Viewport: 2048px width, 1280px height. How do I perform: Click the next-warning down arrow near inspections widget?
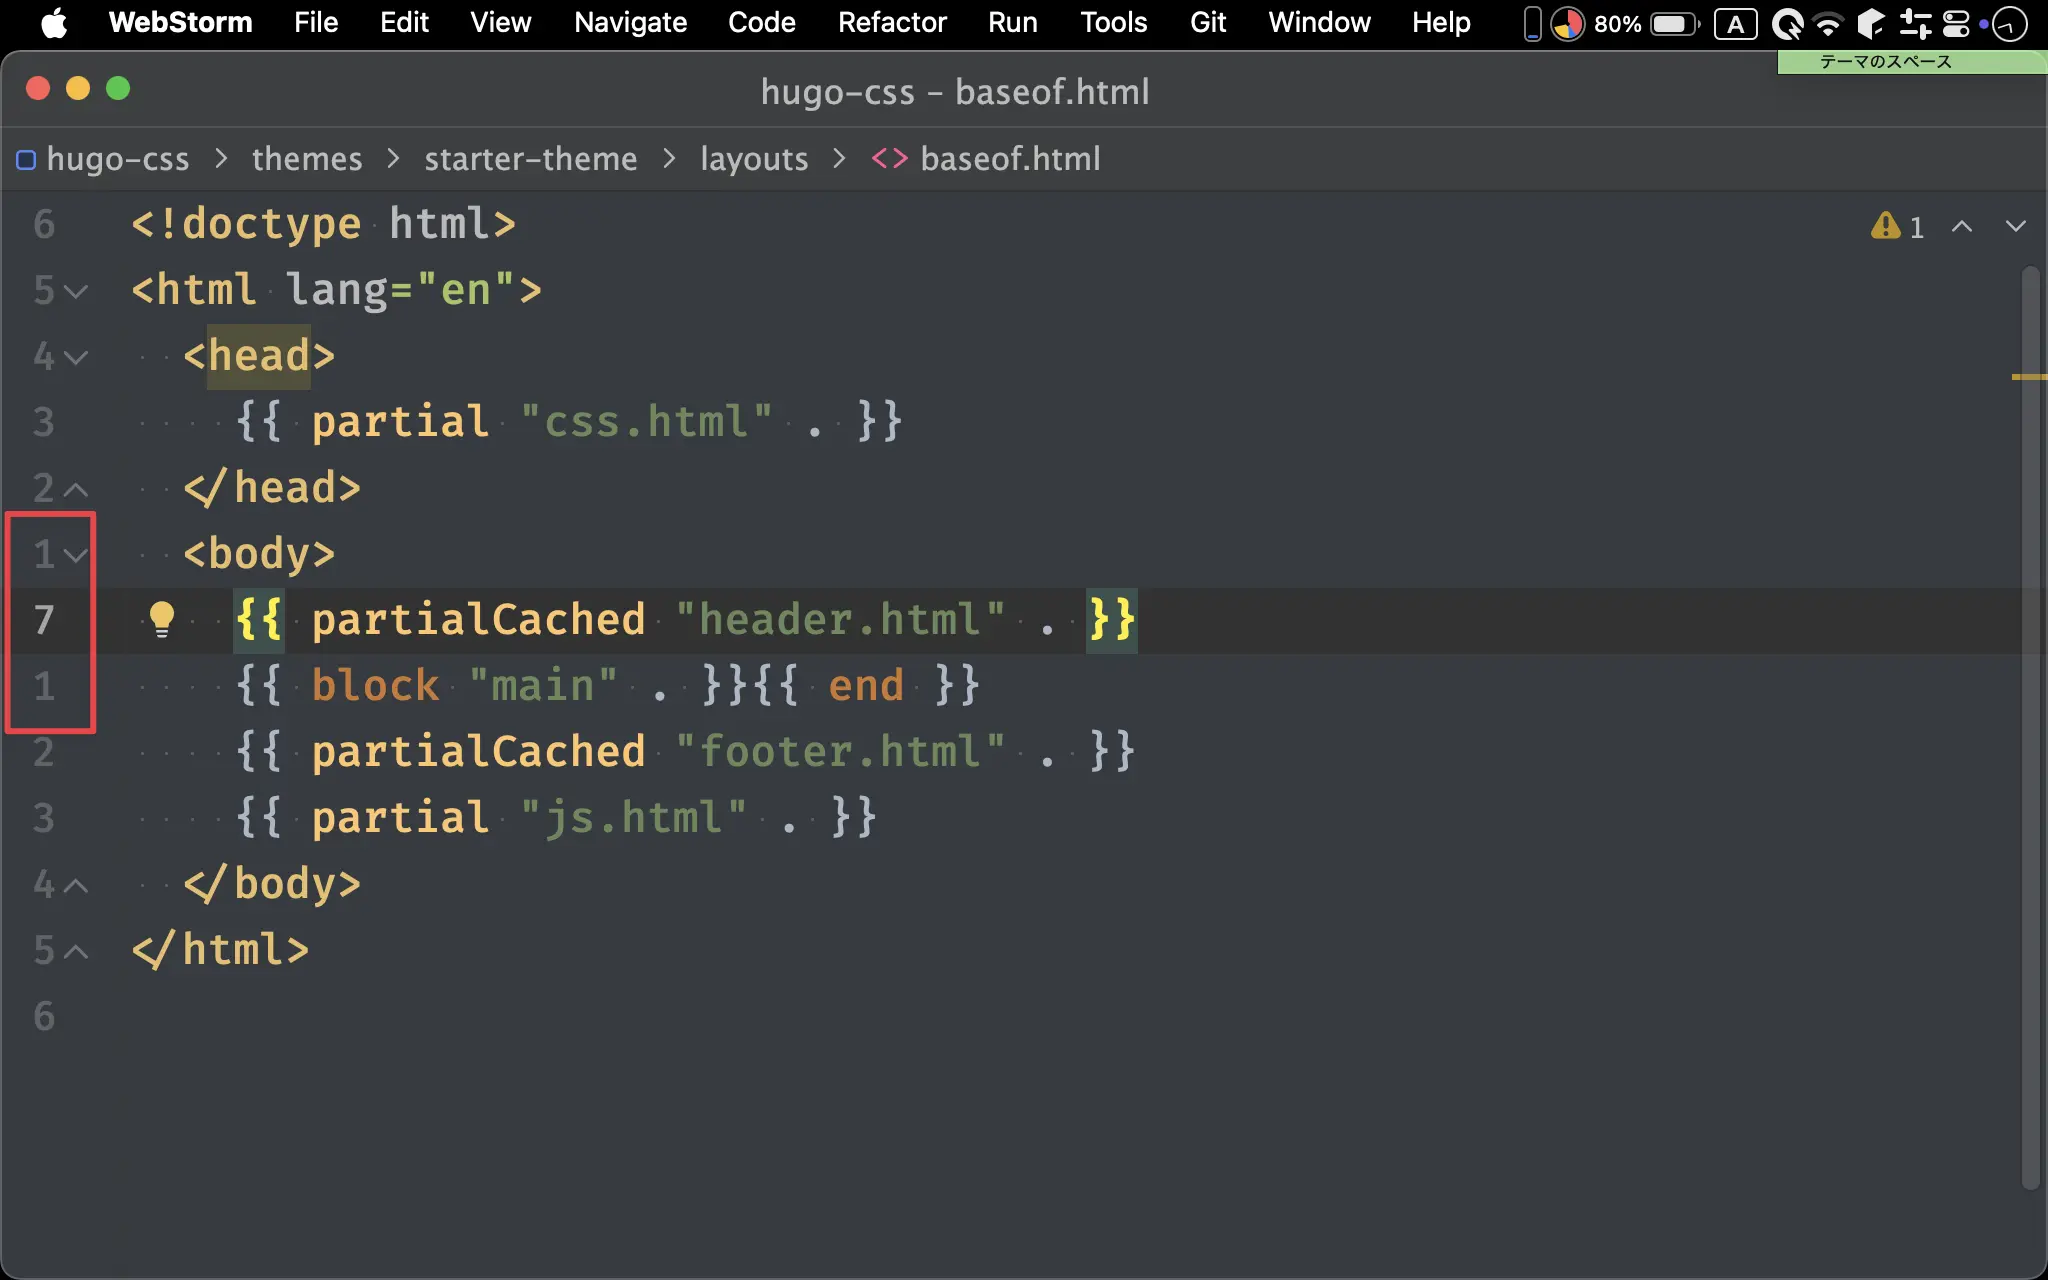(x=2017, y=227)
